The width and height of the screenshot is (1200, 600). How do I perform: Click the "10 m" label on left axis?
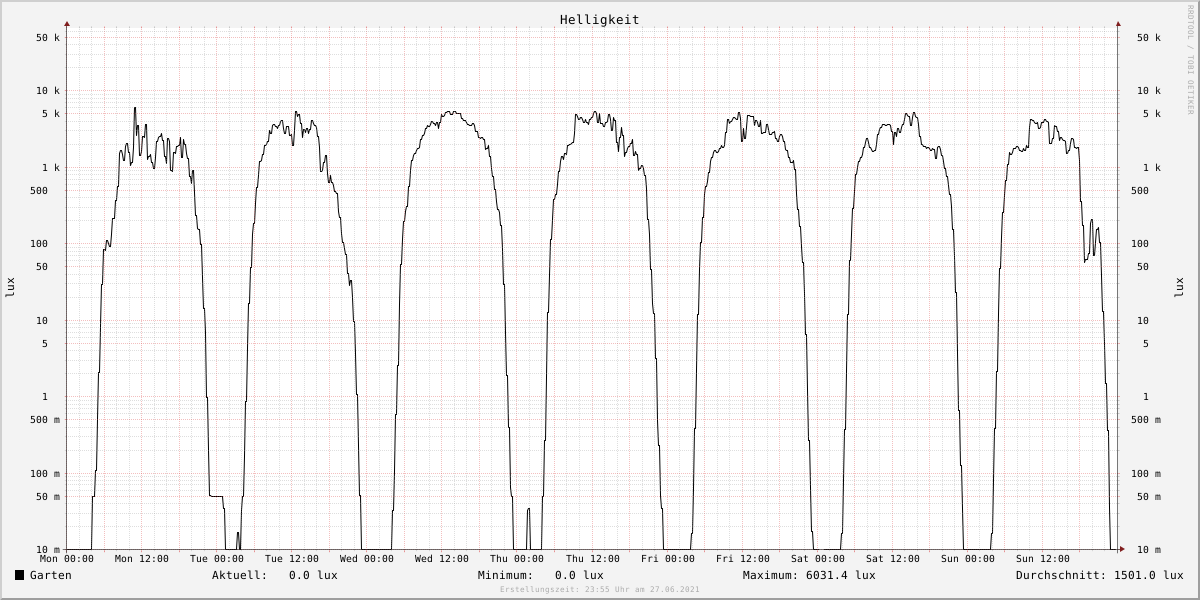coord(48,550)
